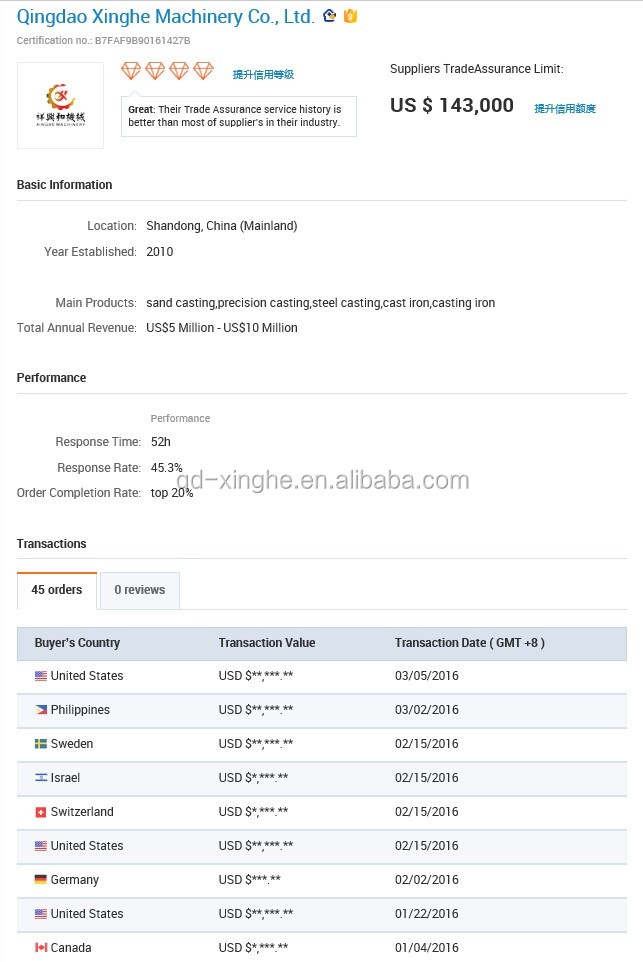
Task: Open Qingdao Xinghe Machinery Co., Ltd. link
Action: point(166,16)
